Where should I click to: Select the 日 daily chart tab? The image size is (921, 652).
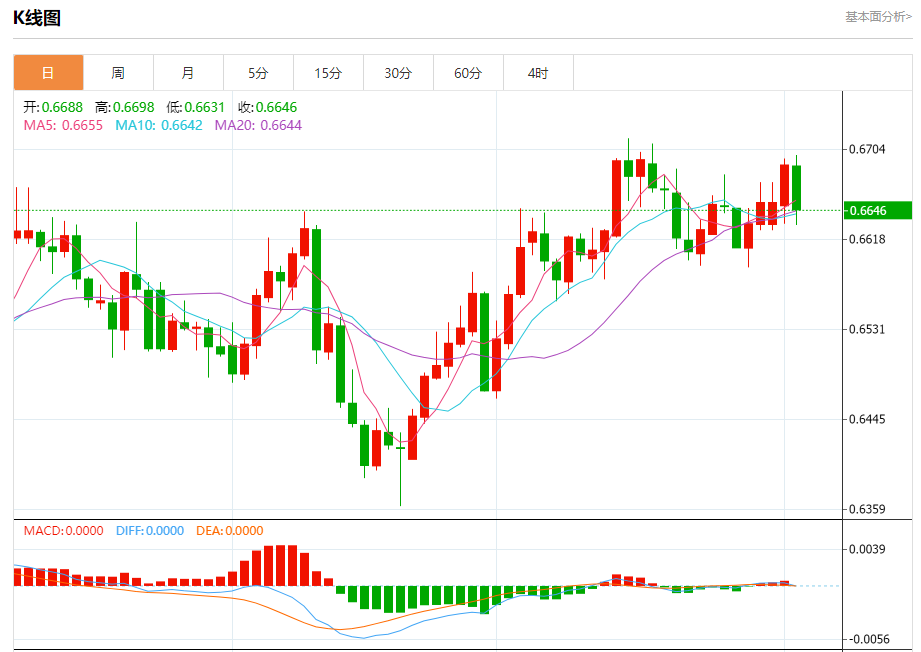coord(48,73)
